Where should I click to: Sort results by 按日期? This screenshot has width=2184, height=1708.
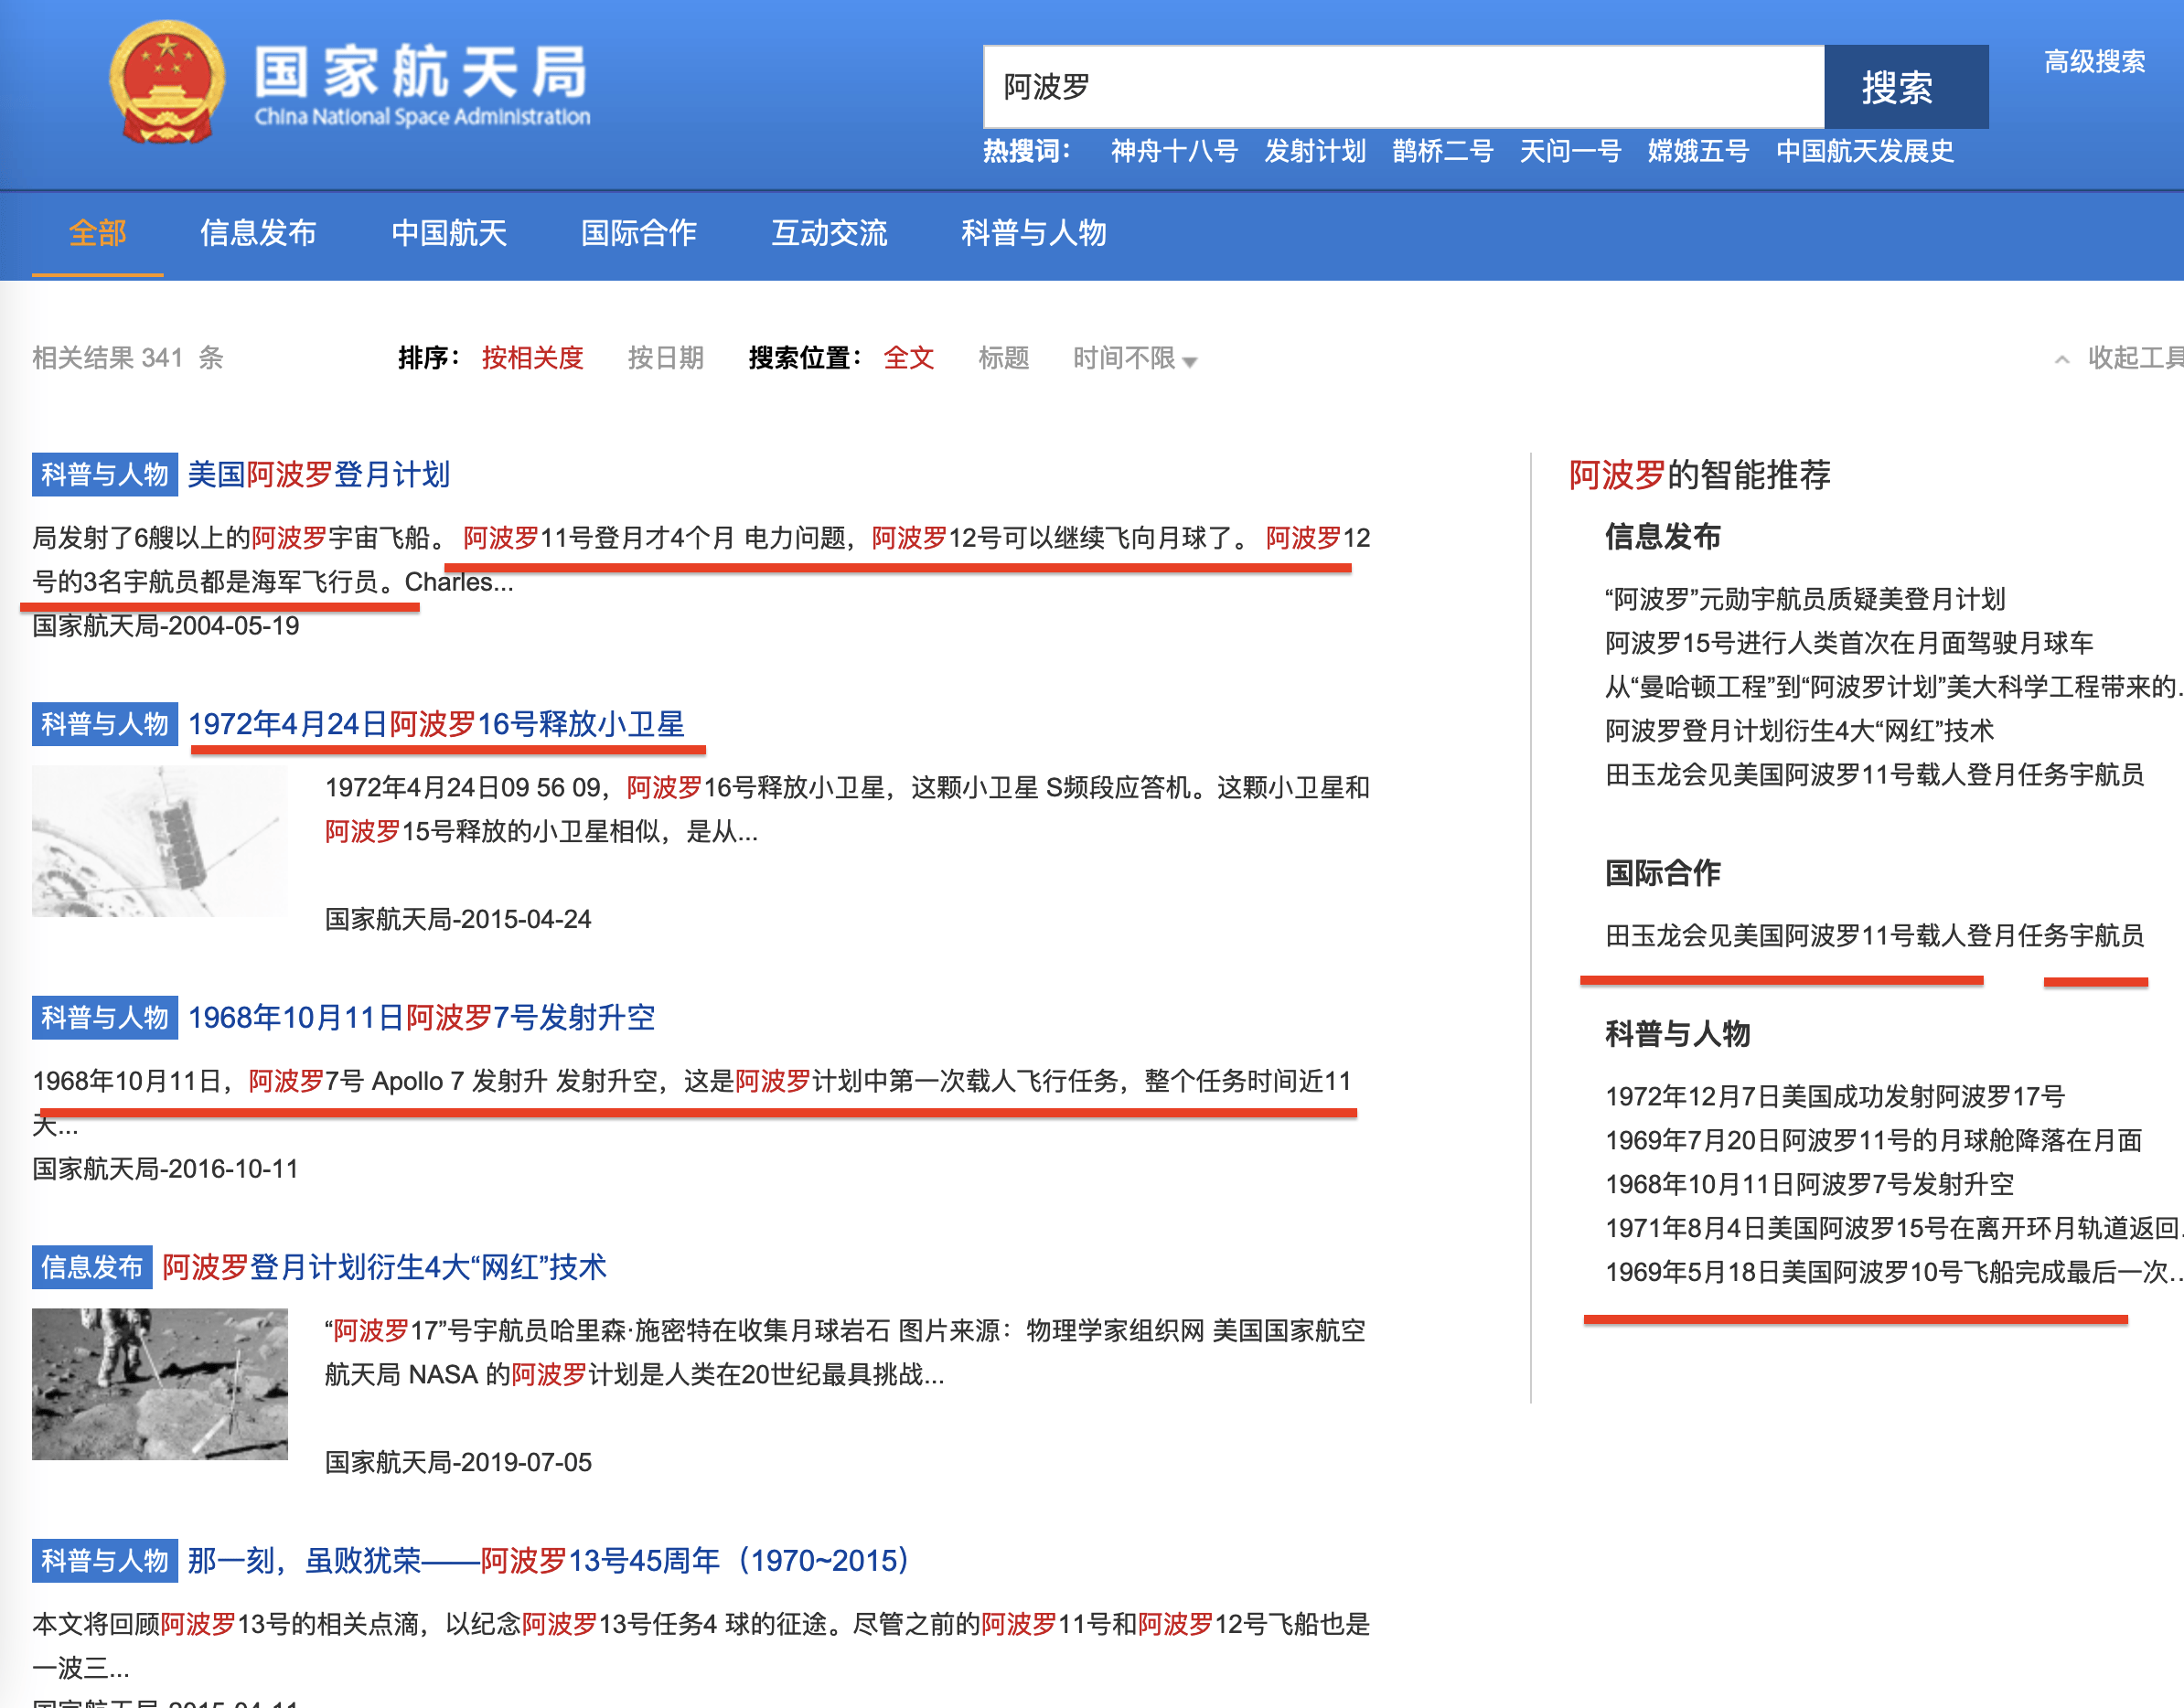pos(665,358)
